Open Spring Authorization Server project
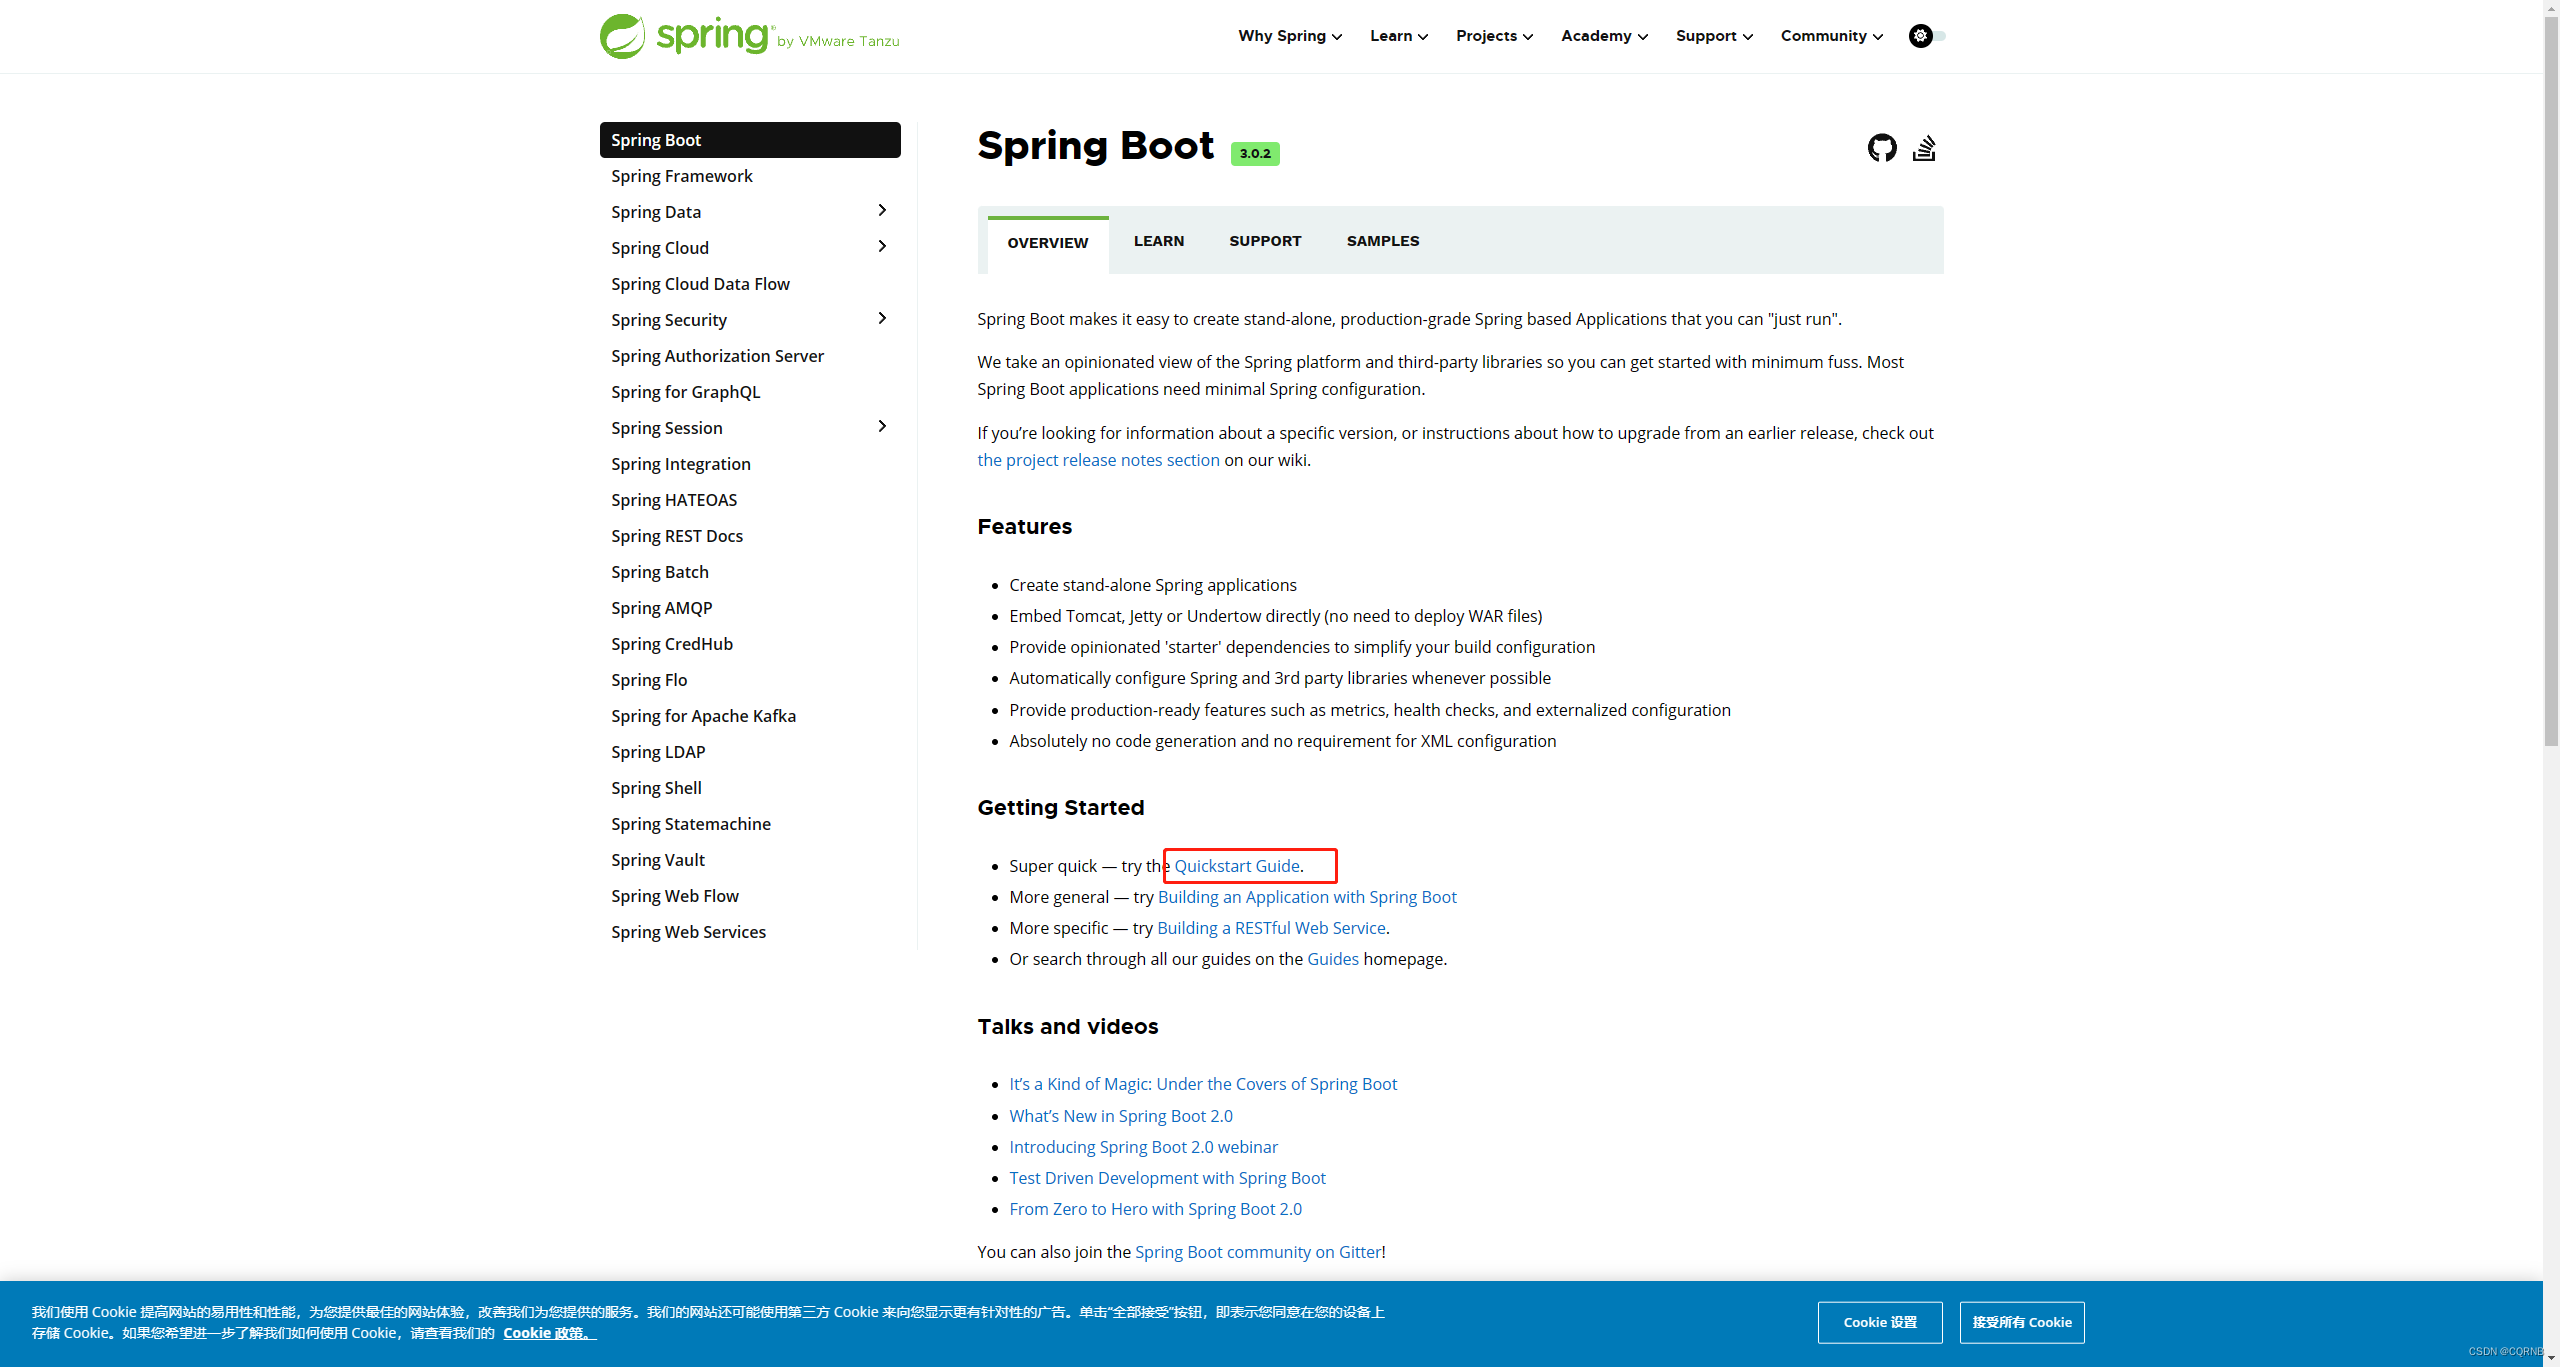 (717, 356)
